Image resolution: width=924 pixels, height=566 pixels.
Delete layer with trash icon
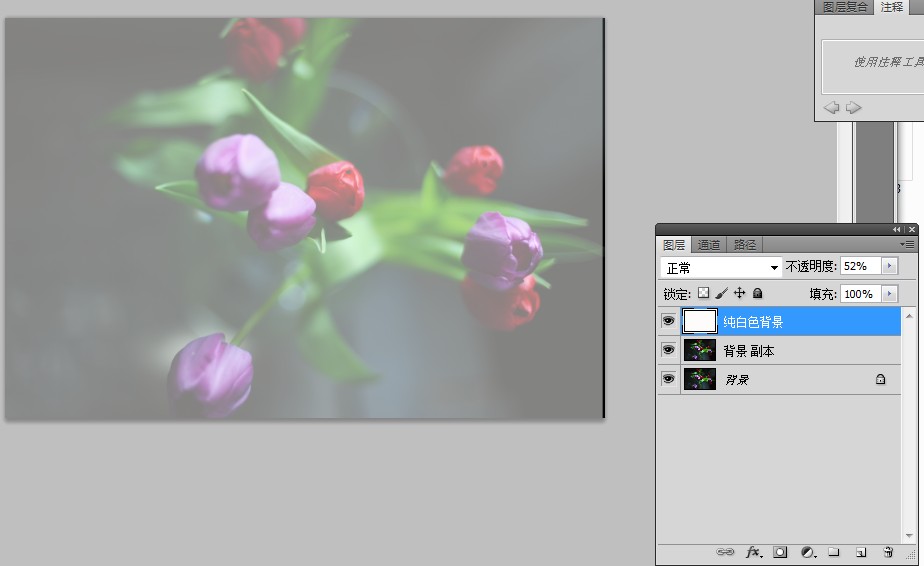pos(887,552)
